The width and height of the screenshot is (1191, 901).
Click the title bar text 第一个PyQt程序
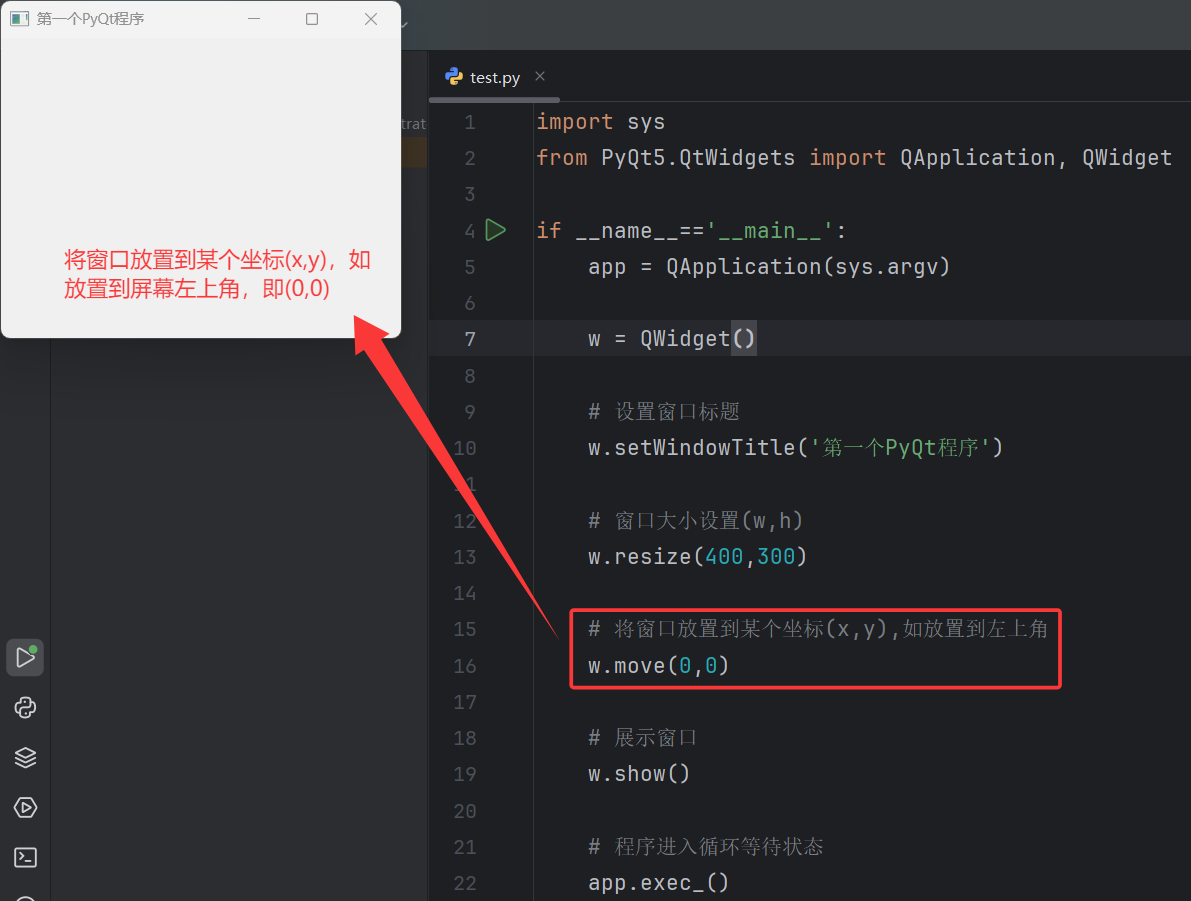(x=90, y=19)
